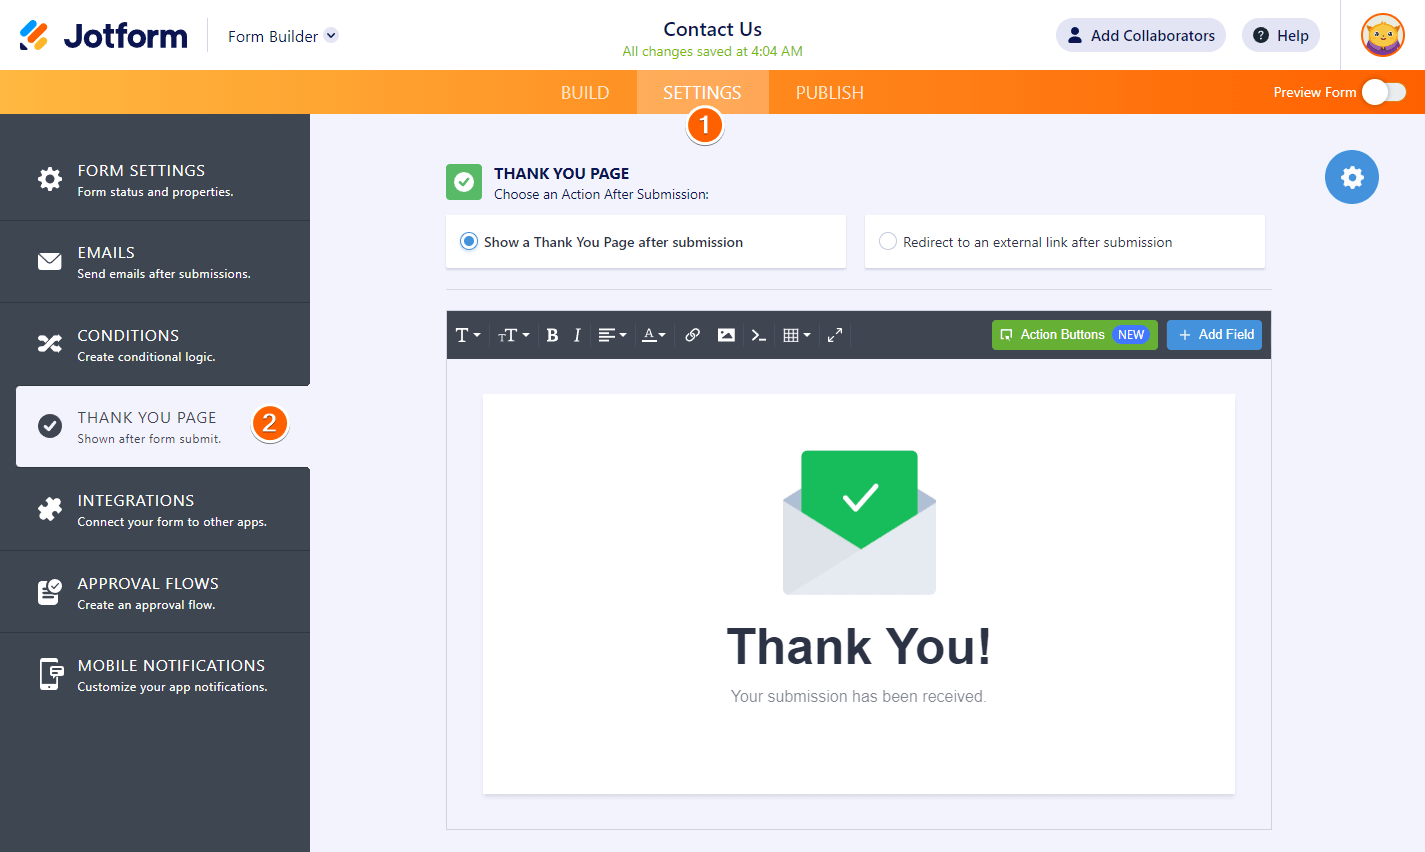Open the text color picker
Image resolution: width=1425 pixels, height=852 pixels.
pyautogui.click(x=654, y=335)
